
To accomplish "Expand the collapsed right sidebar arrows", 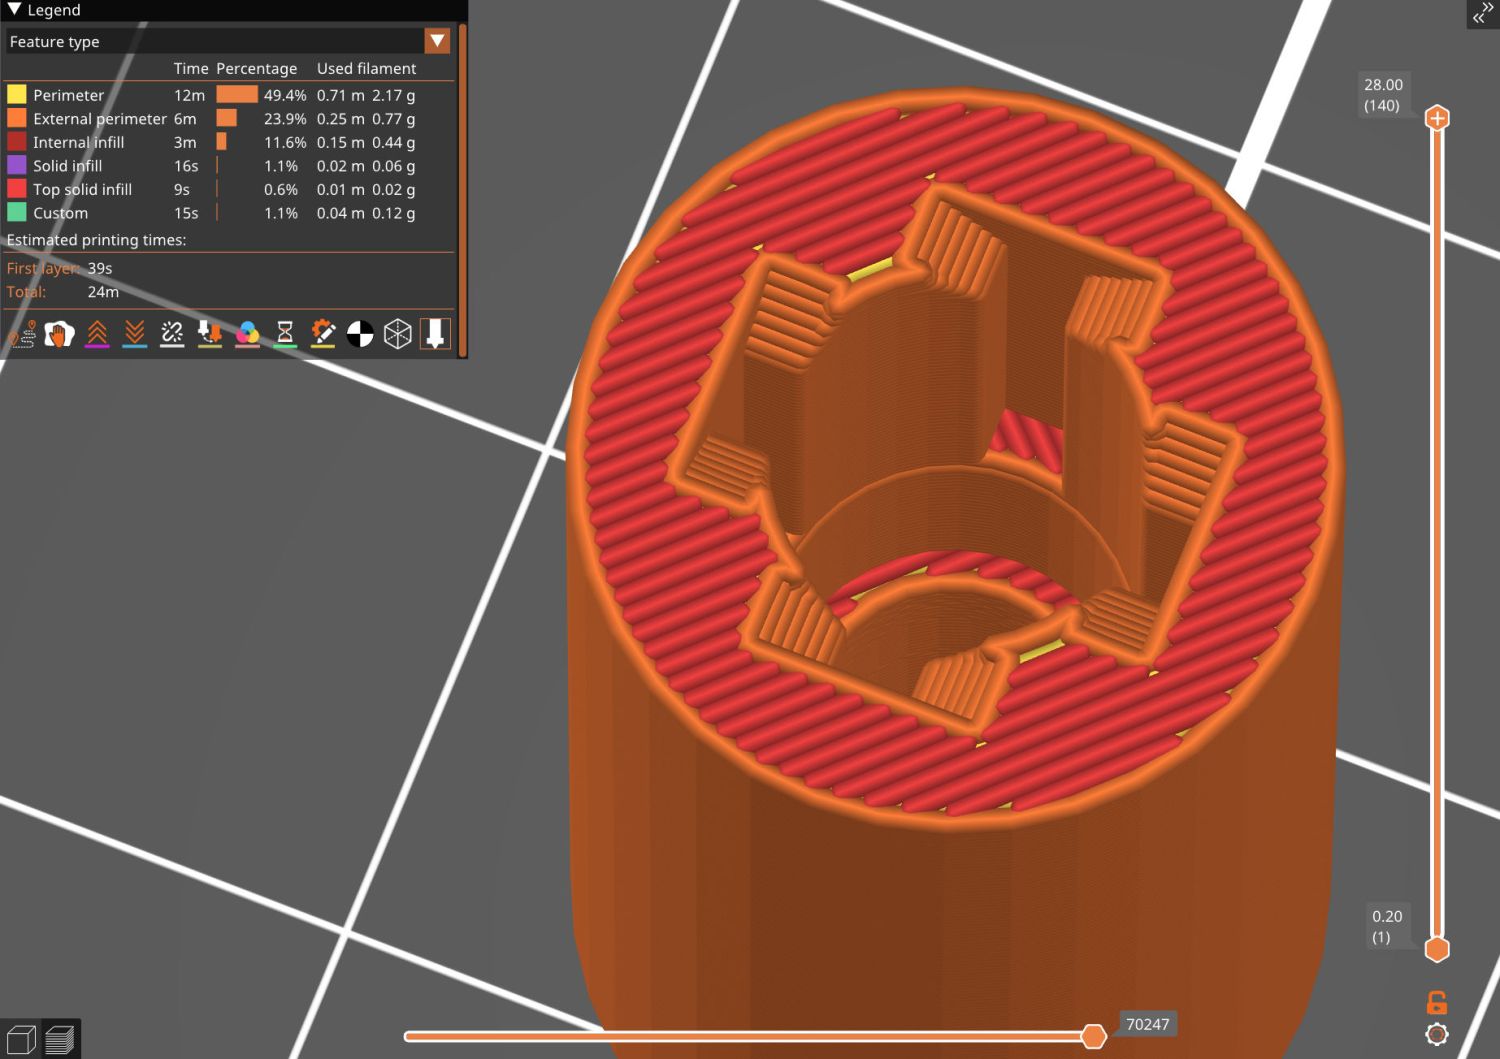I will point(1481,14).
